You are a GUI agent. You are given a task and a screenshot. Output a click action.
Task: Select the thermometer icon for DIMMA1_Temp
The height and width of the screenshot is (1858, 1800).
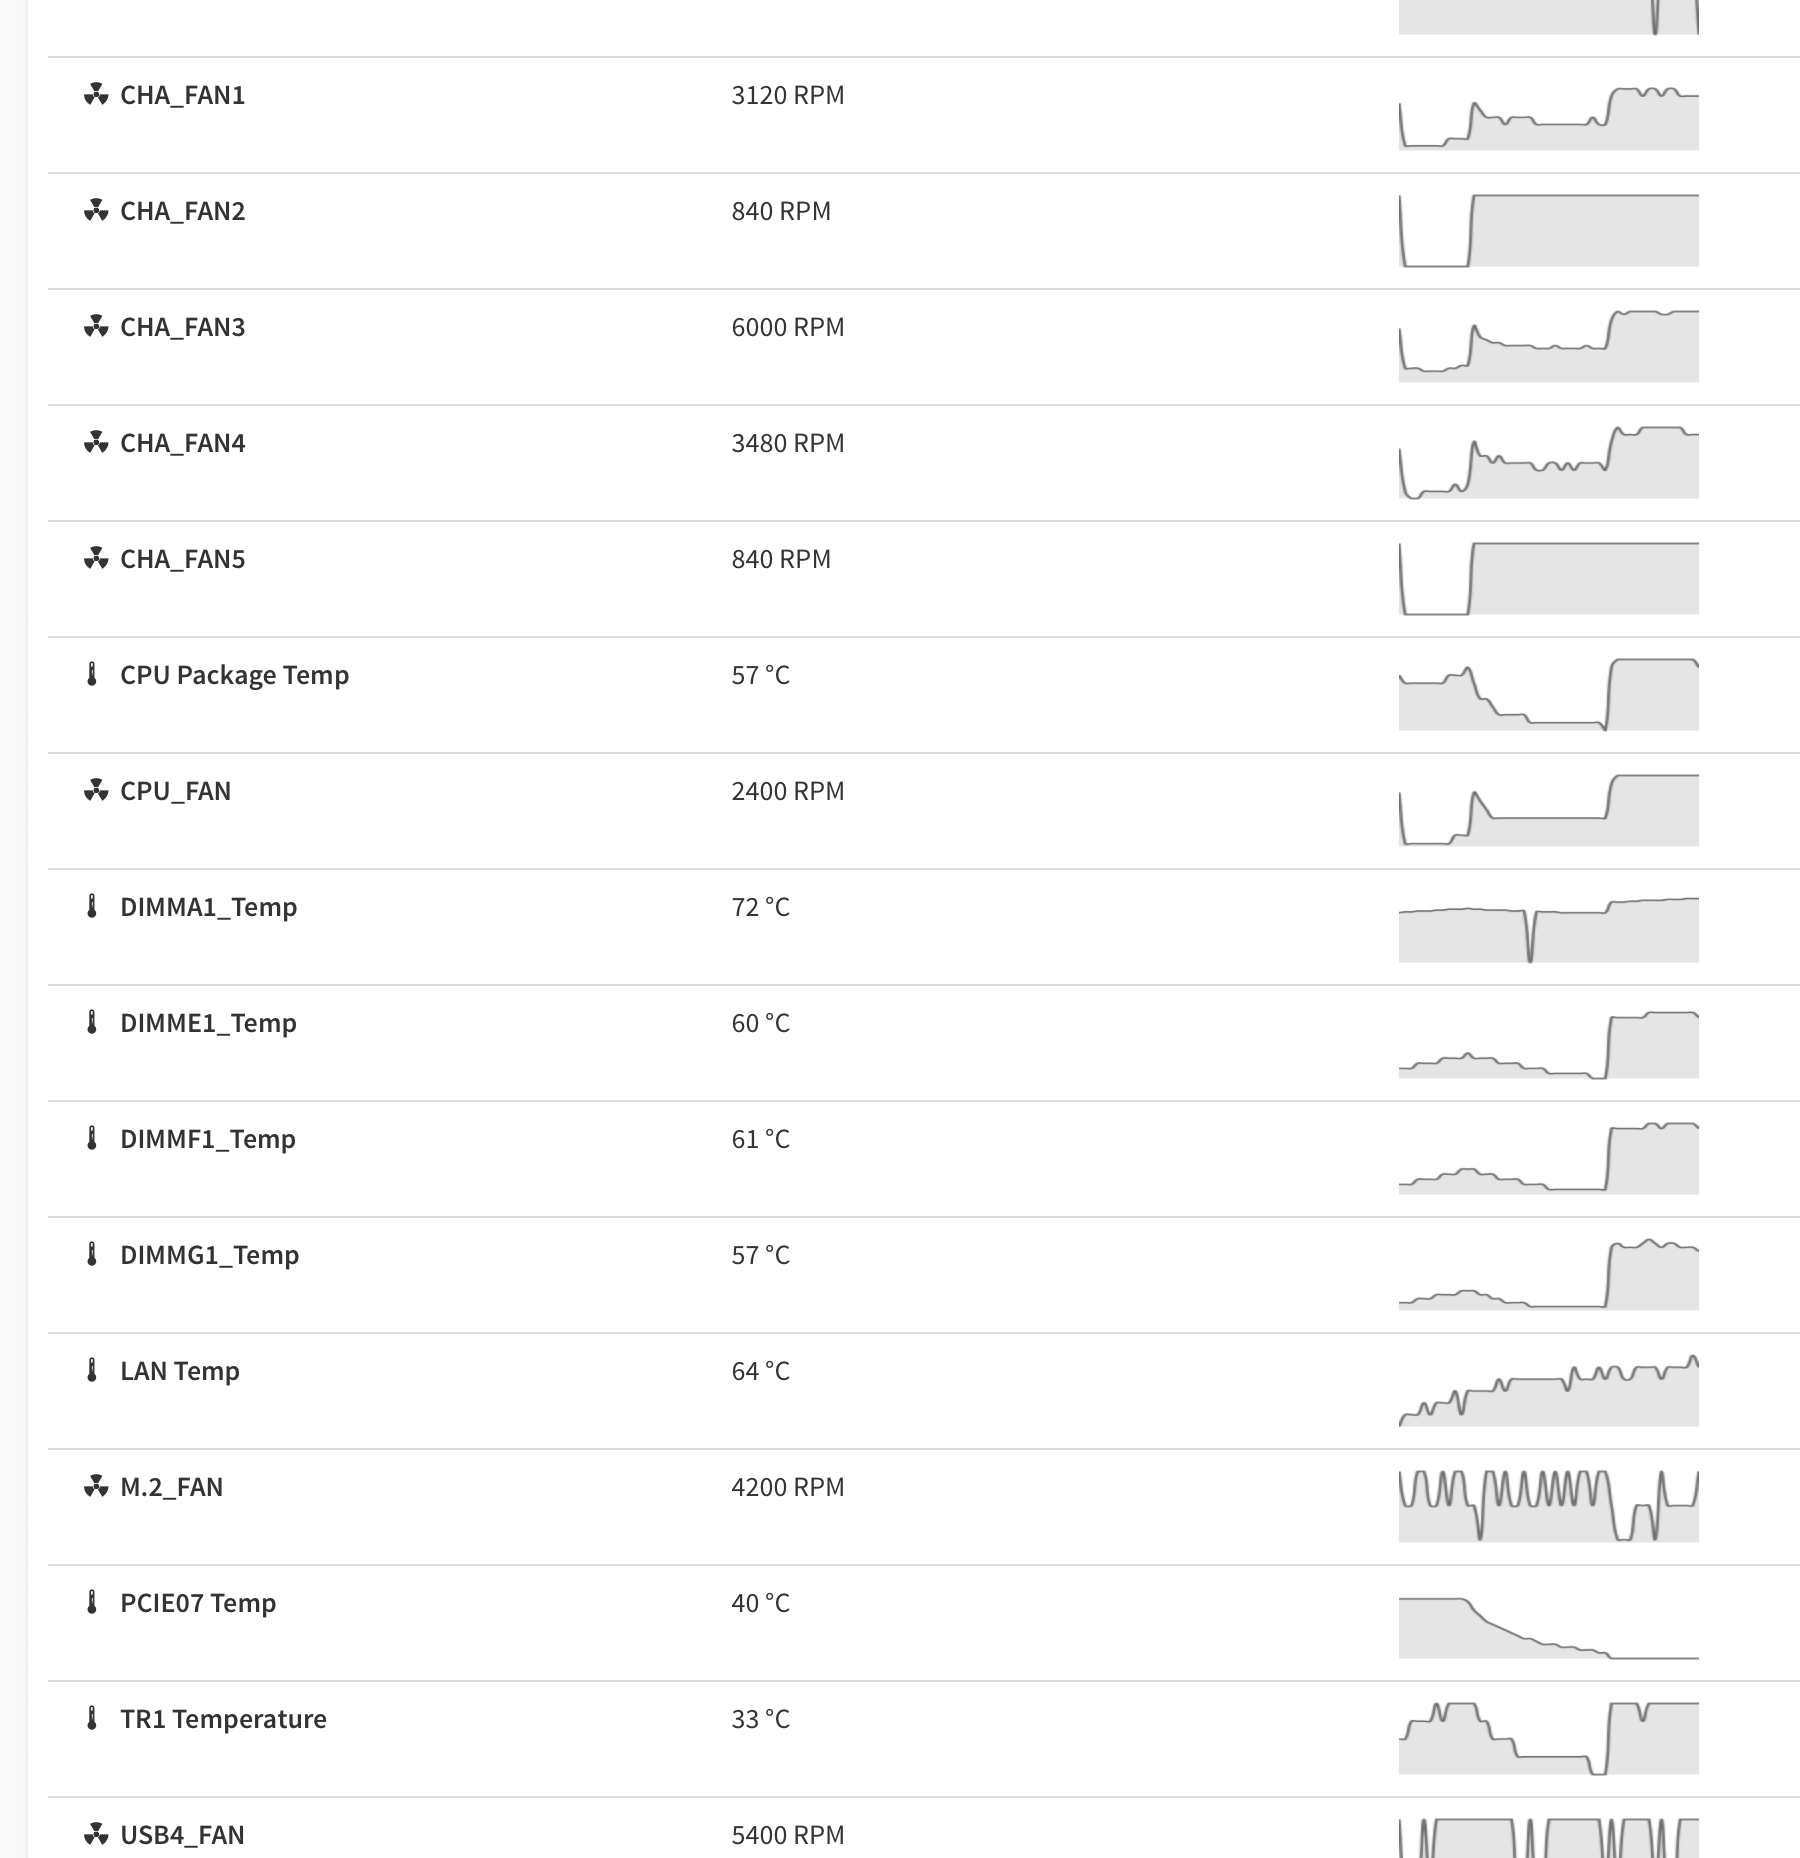92,907
